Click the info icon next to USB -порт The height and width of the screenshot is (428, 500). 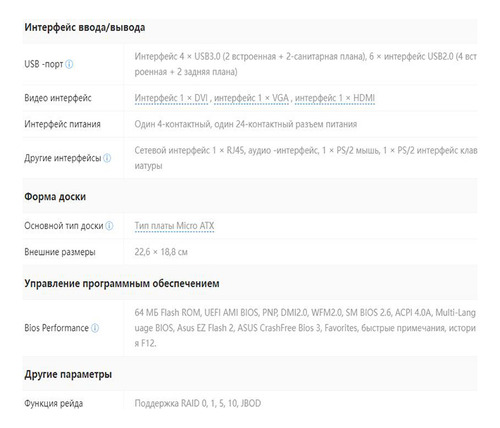pyautogui.click(x=69, y=64)
